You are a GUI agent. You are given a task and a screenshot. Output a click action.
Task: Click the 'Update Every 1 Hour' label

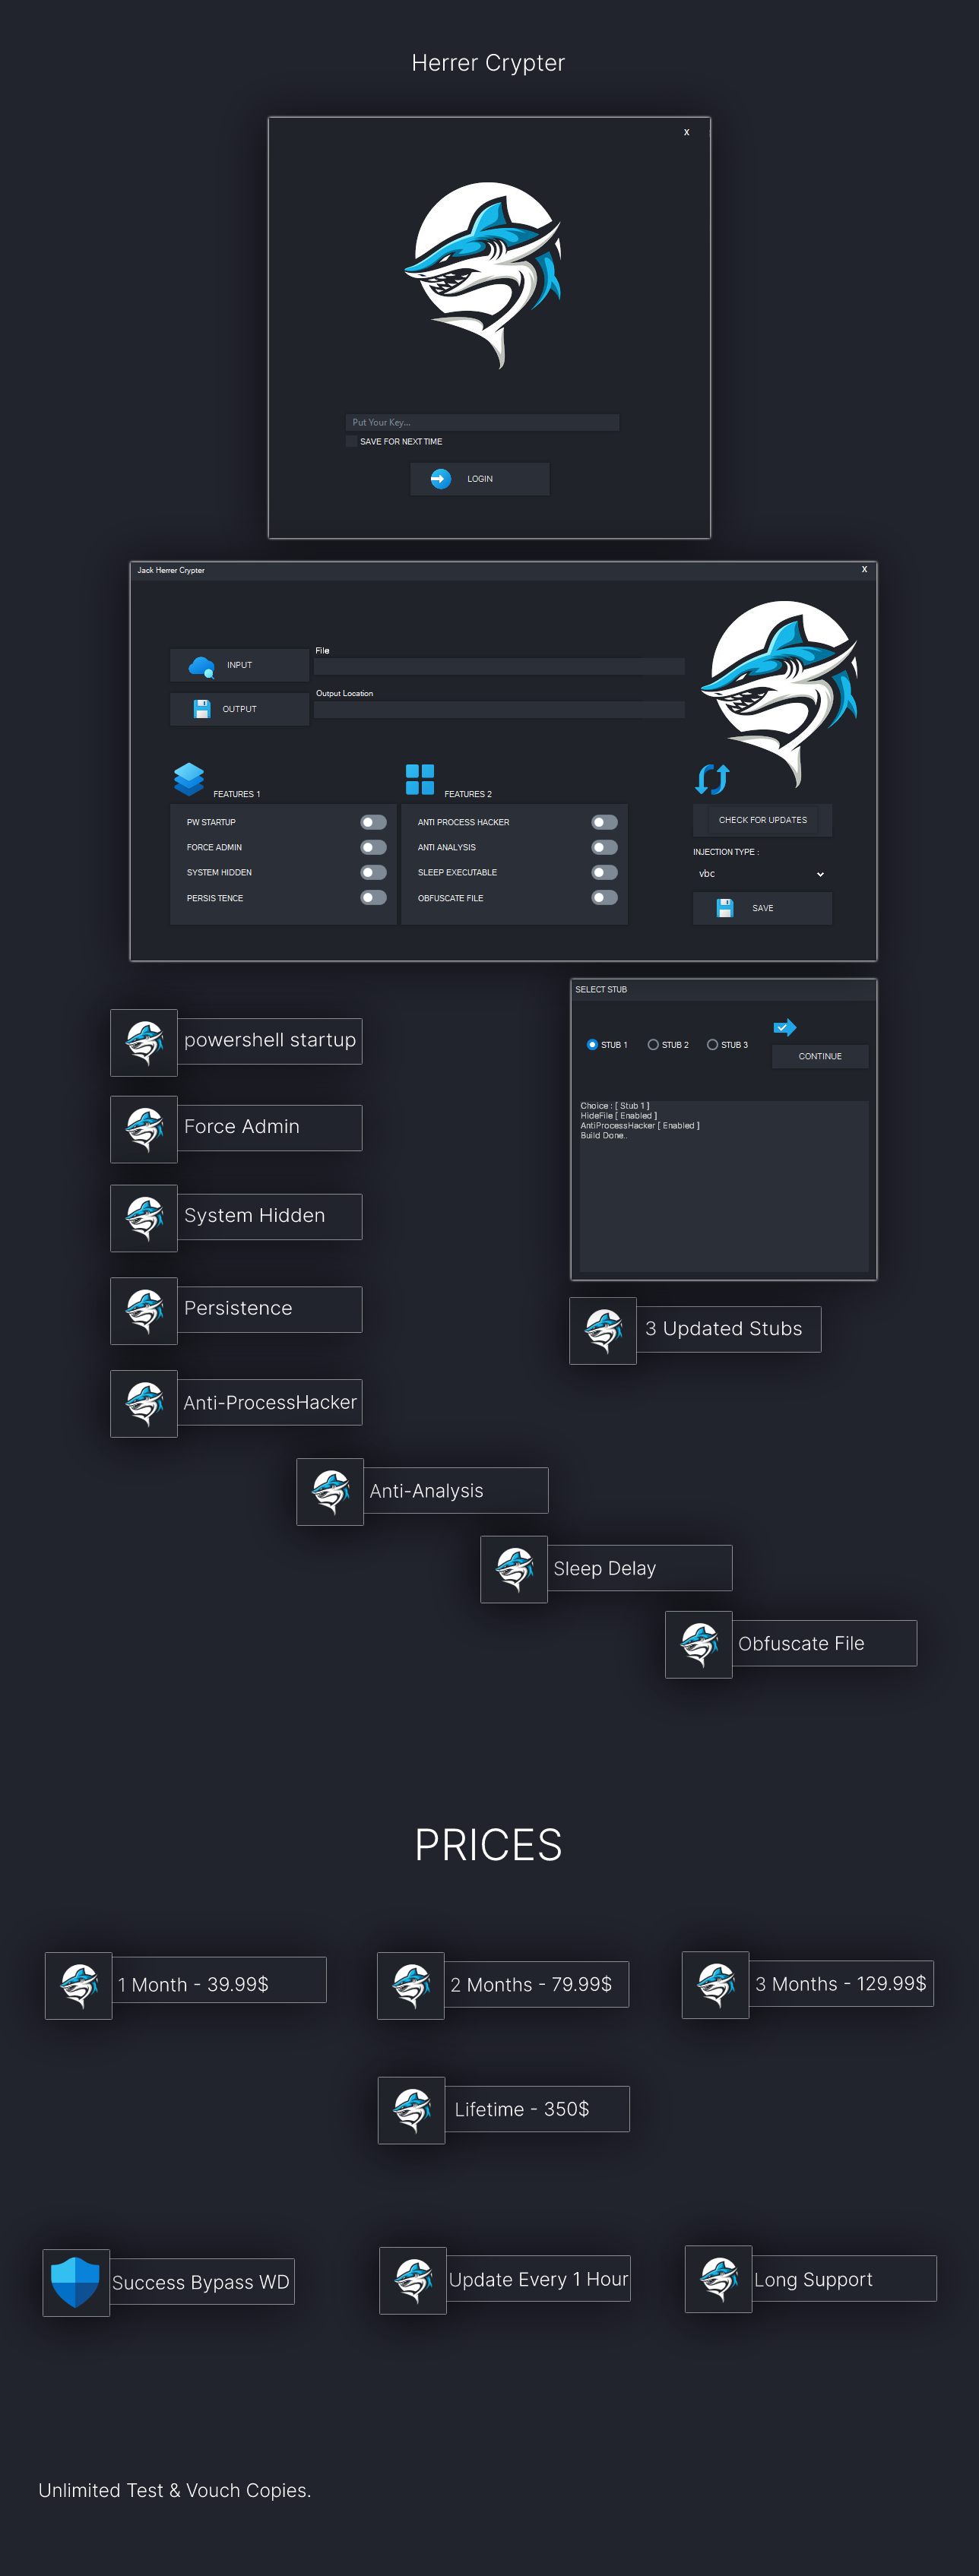[x=538, y=2280]
